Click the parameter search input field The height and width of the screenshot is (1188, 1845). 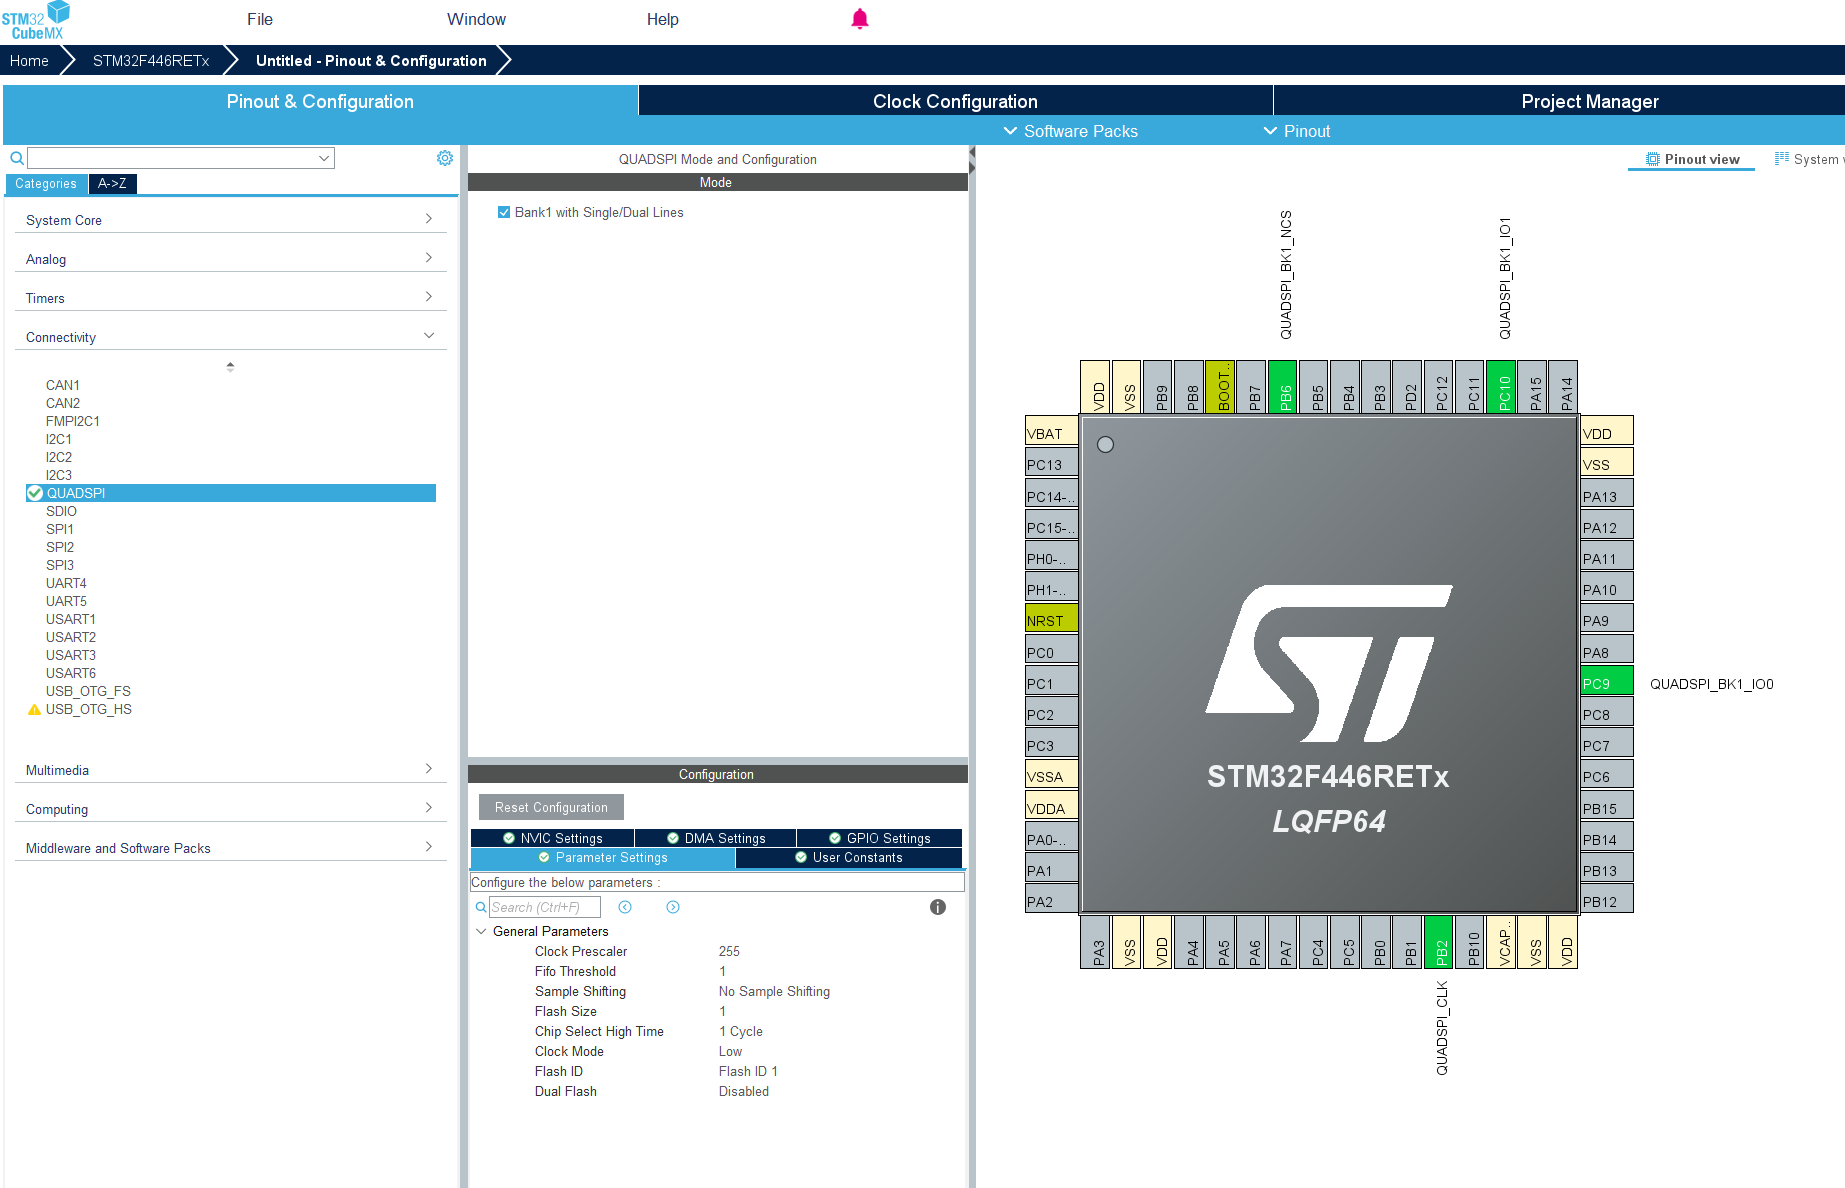click(545, 907)
